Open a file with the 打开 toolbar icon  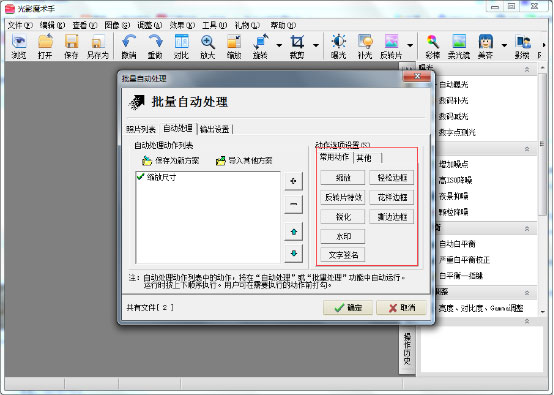[45, 42]
